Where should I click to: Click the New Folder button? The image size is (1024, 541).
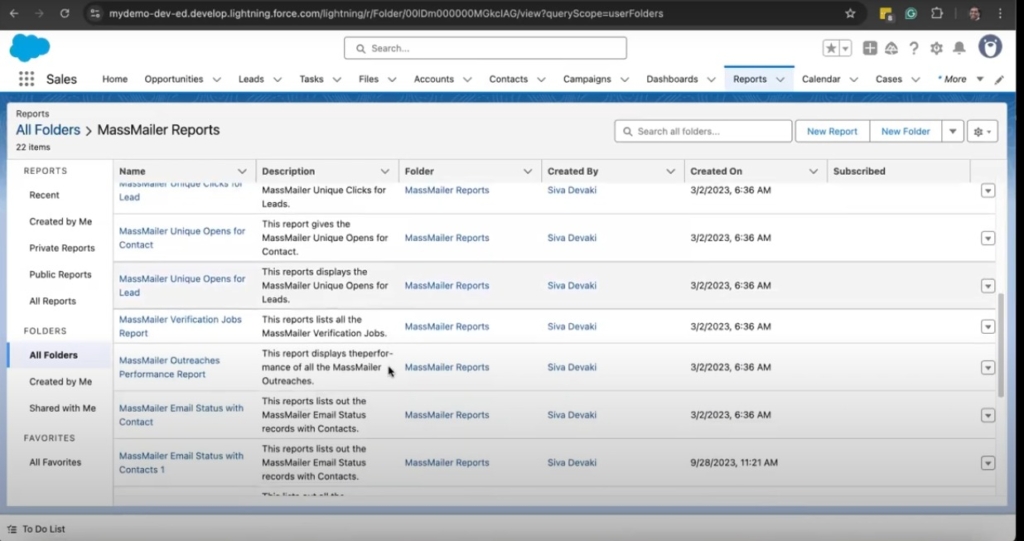click(905, 131)
